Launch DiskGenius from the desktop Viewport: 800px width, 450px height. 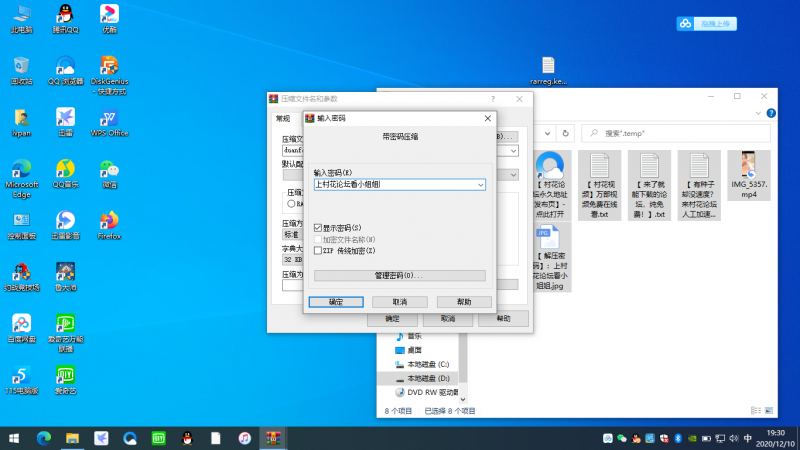(x=109, y=68)
